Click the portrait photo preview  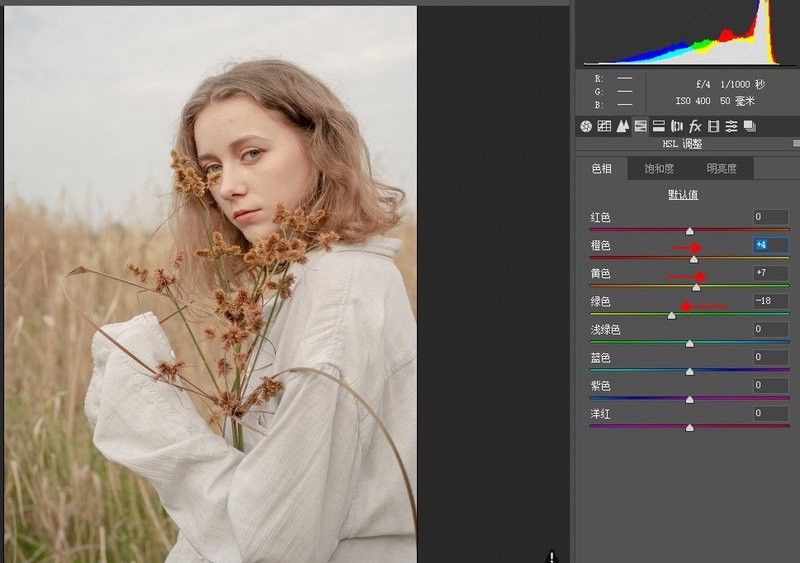click(x=210, y=284)
